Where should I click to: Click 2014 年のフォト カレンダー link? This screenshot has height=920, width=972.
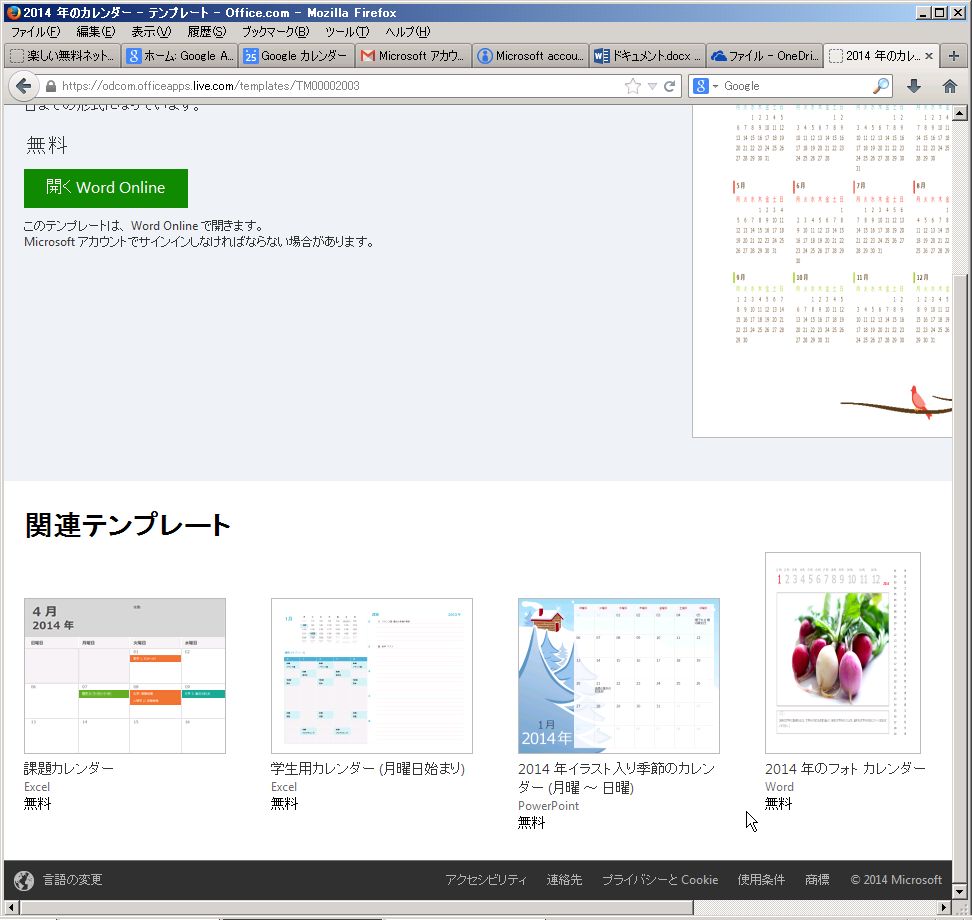pyautogui.click(x=846, y=769)
